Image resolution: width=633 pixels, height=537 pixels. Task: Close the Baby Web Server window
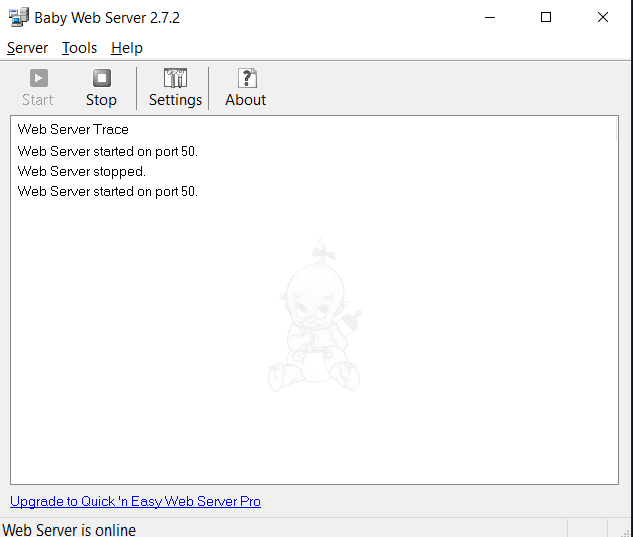coord(603,17)
